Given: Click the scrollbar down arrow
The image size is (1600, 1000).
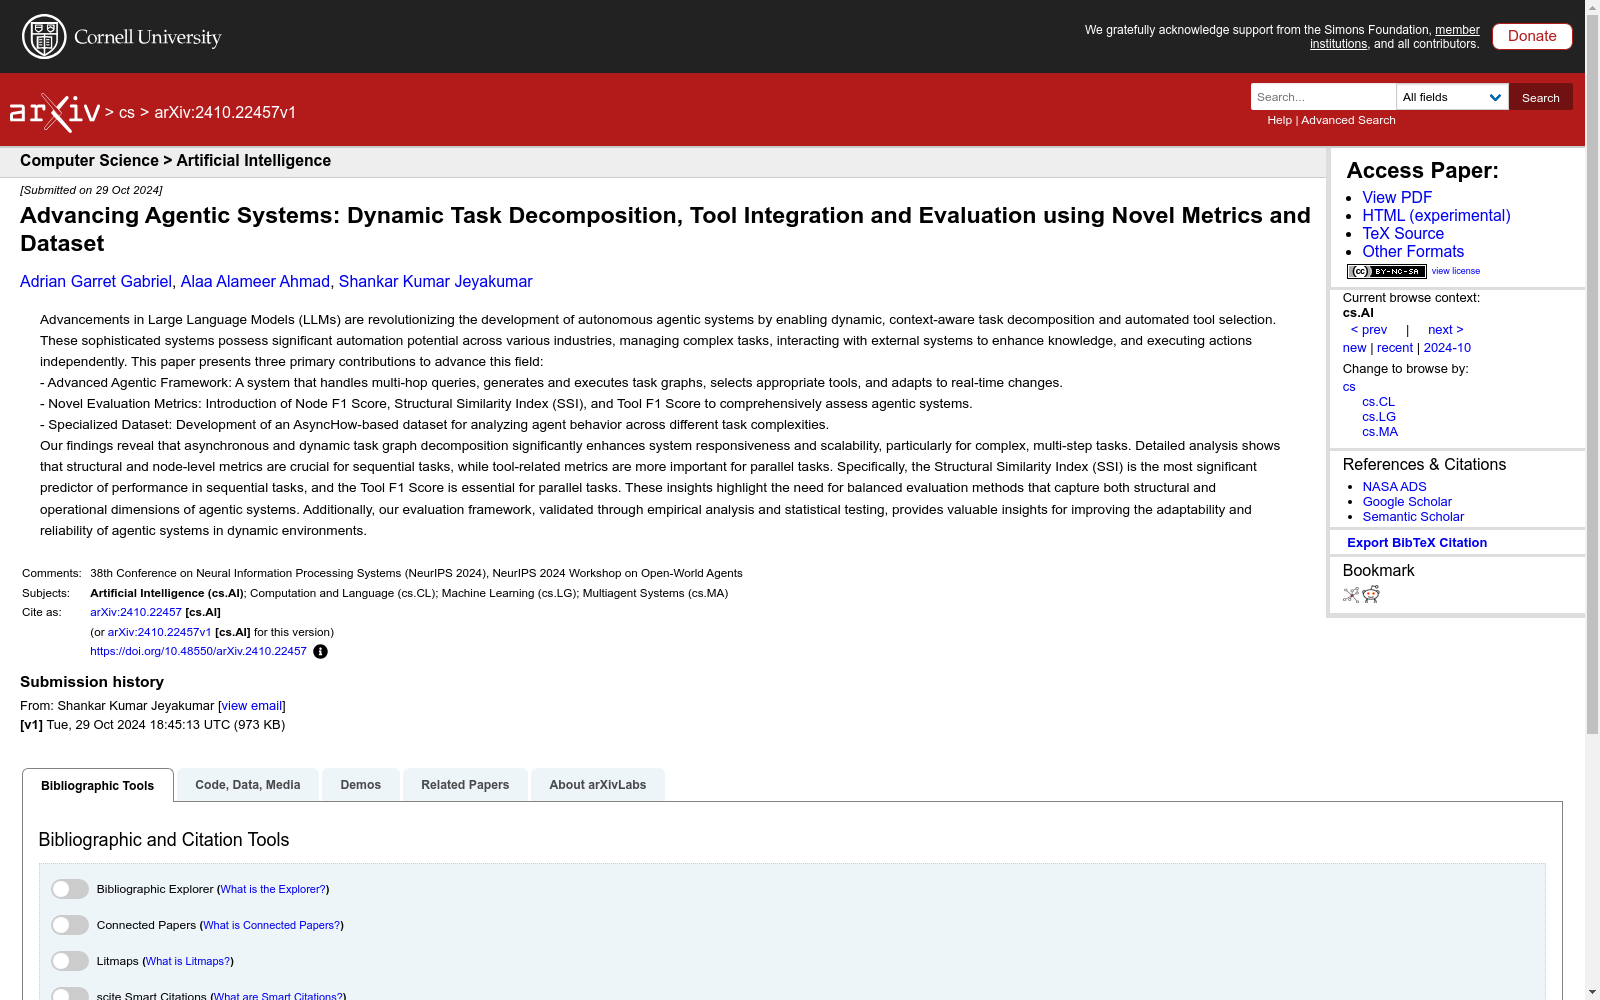Looking at the screenshot, I should pyautogui.click(x=1592, y=992).
